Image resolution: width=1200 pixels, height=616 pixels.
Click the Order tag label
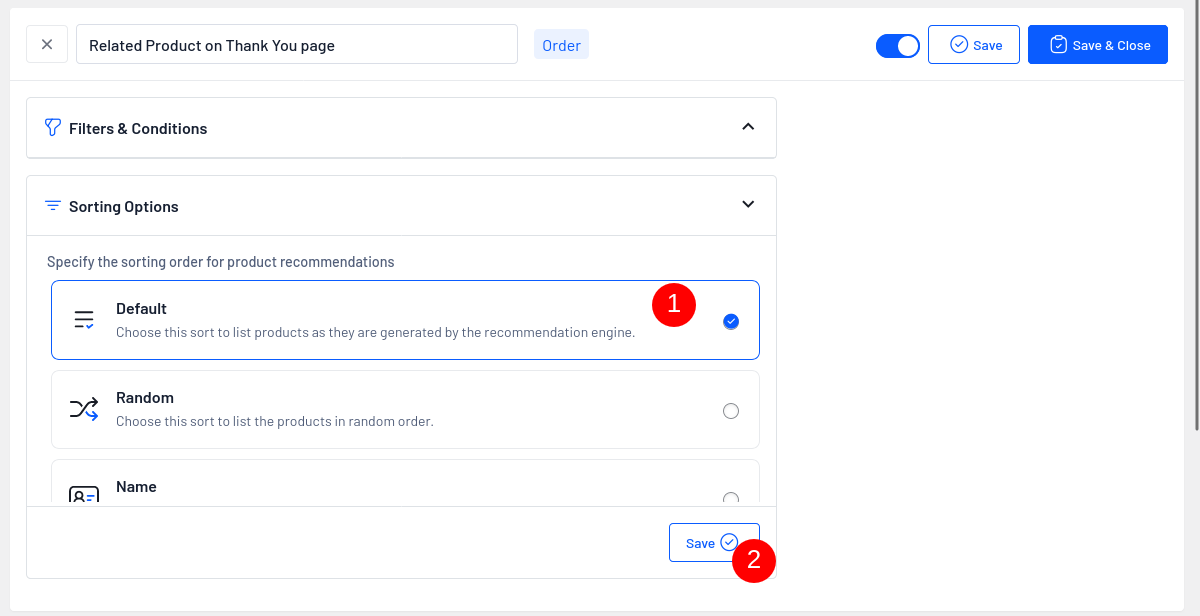tap(561, 45)
